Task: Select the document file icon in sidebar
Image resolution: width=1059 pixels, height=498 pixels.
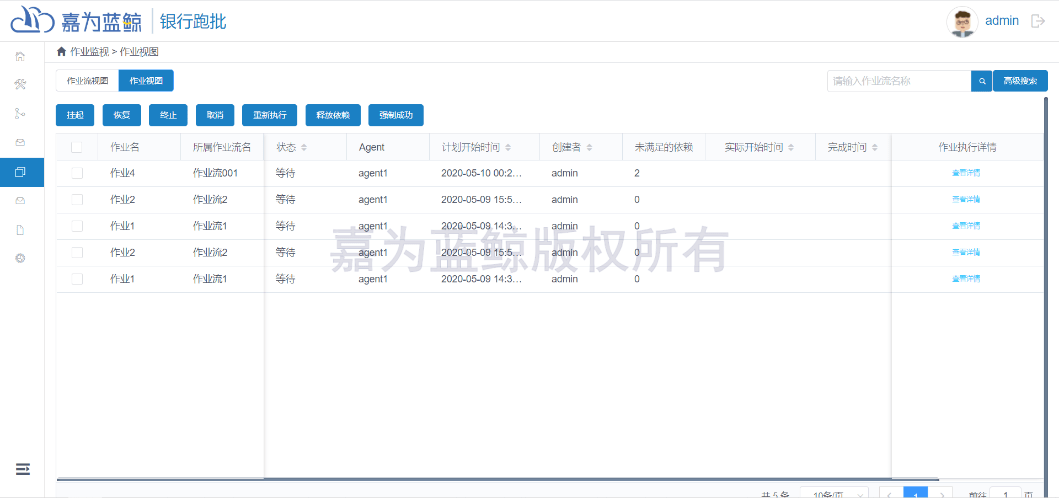Action: (21, 230)
